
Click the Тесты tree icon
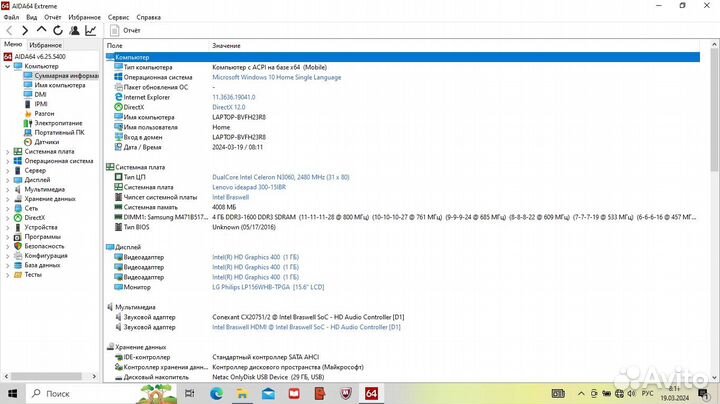coord(17,275)
